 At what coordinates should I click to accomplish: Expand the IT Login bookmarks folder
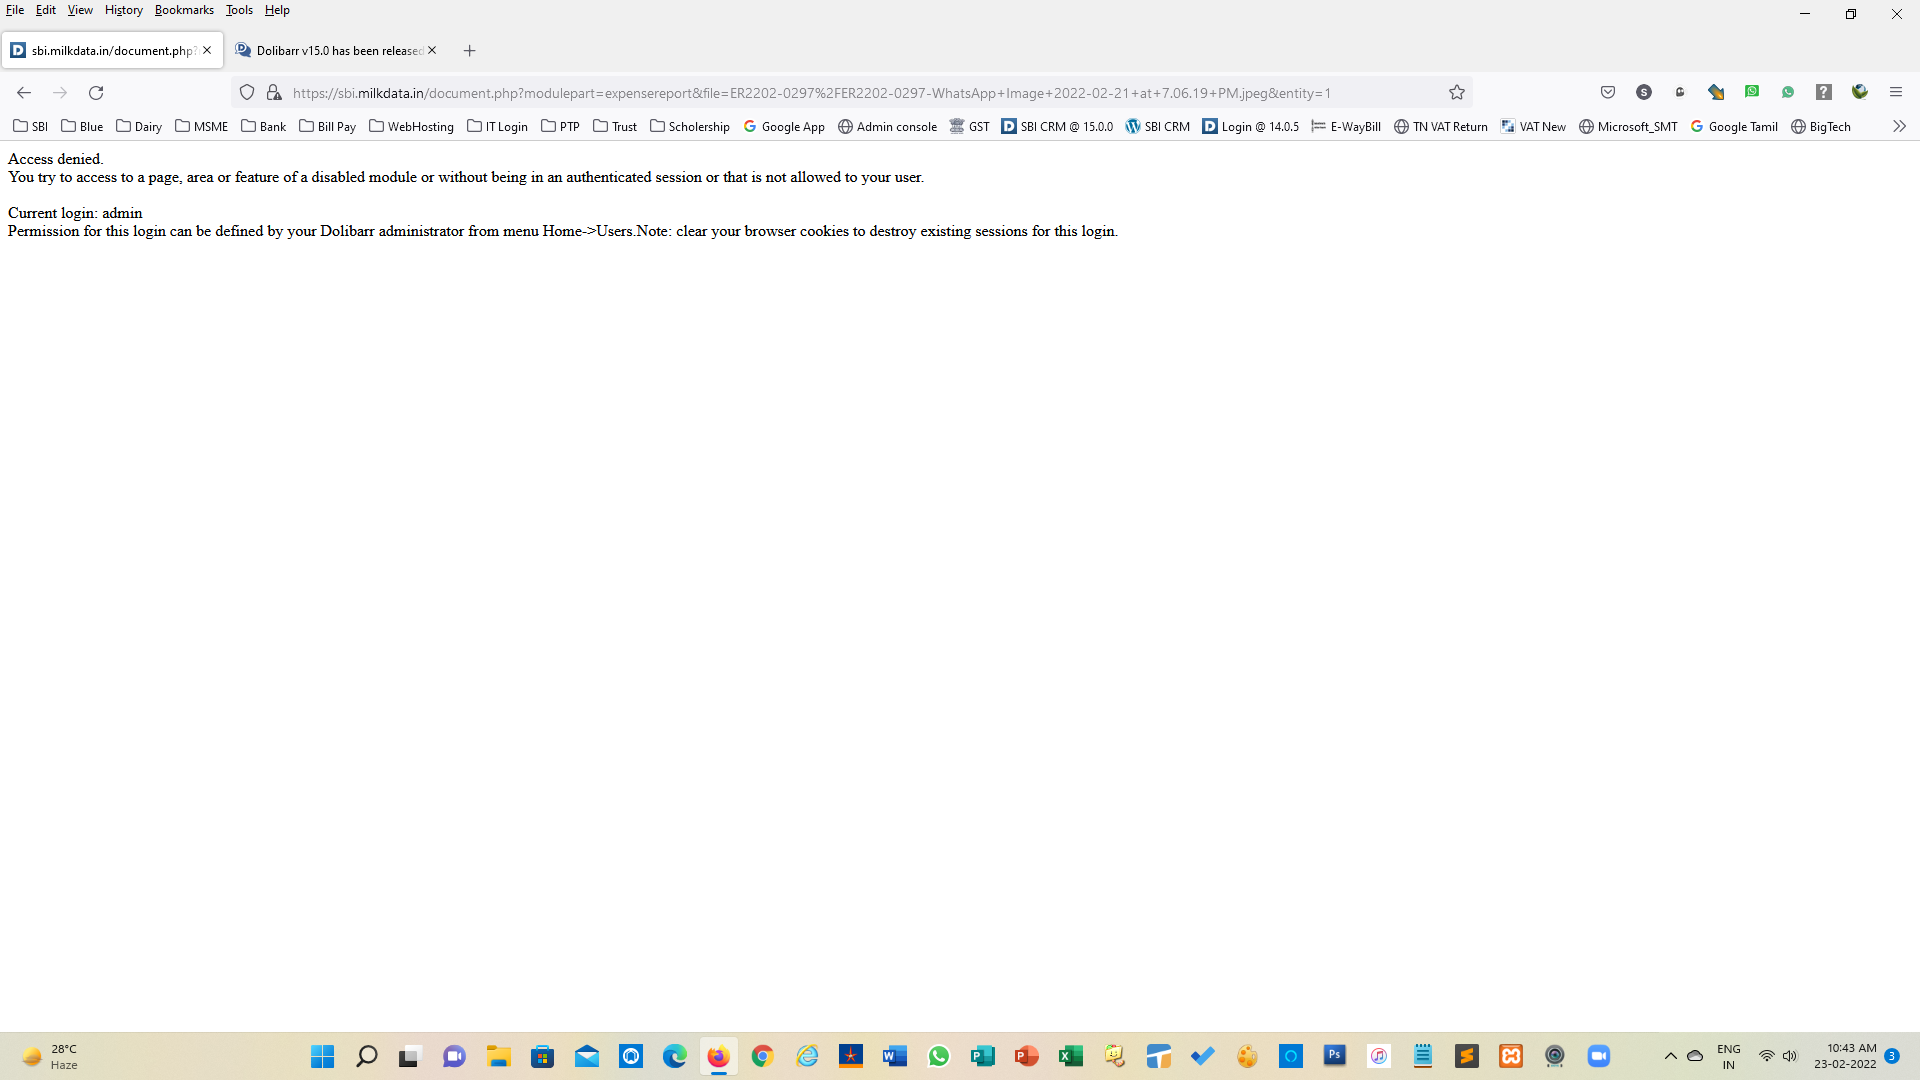pyautogui.click(x=498, y=126)
